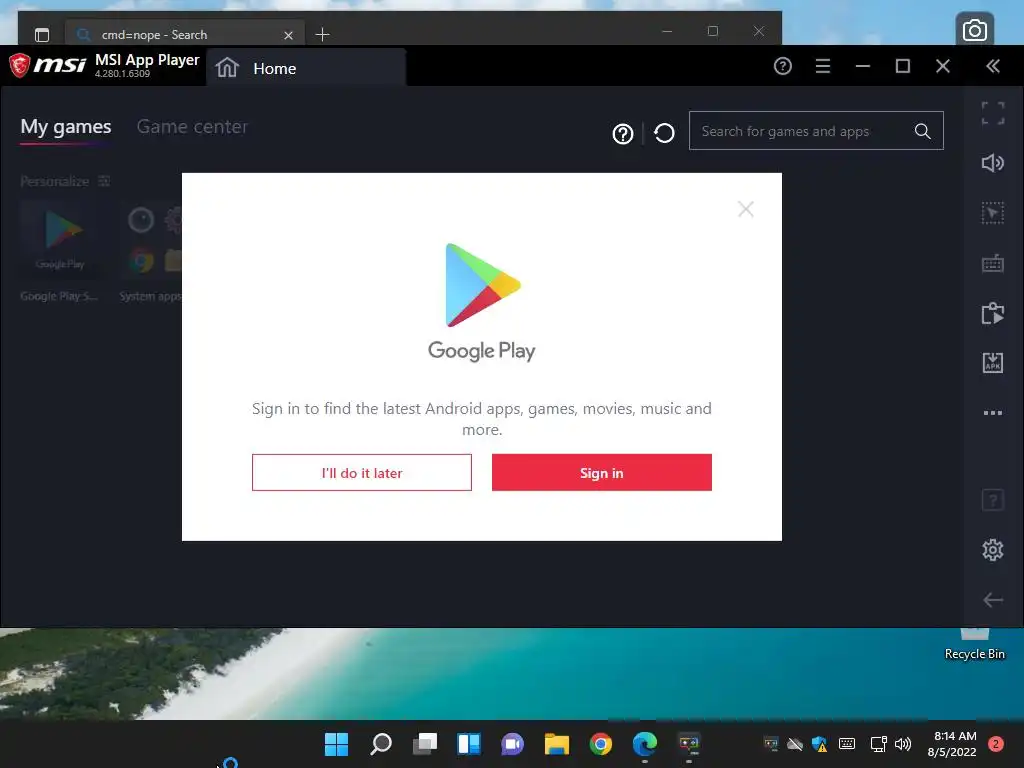Viewport: 1024px width, 768px height.
Task: Open the game controls keyboard icon
Action: click(993, 264)
